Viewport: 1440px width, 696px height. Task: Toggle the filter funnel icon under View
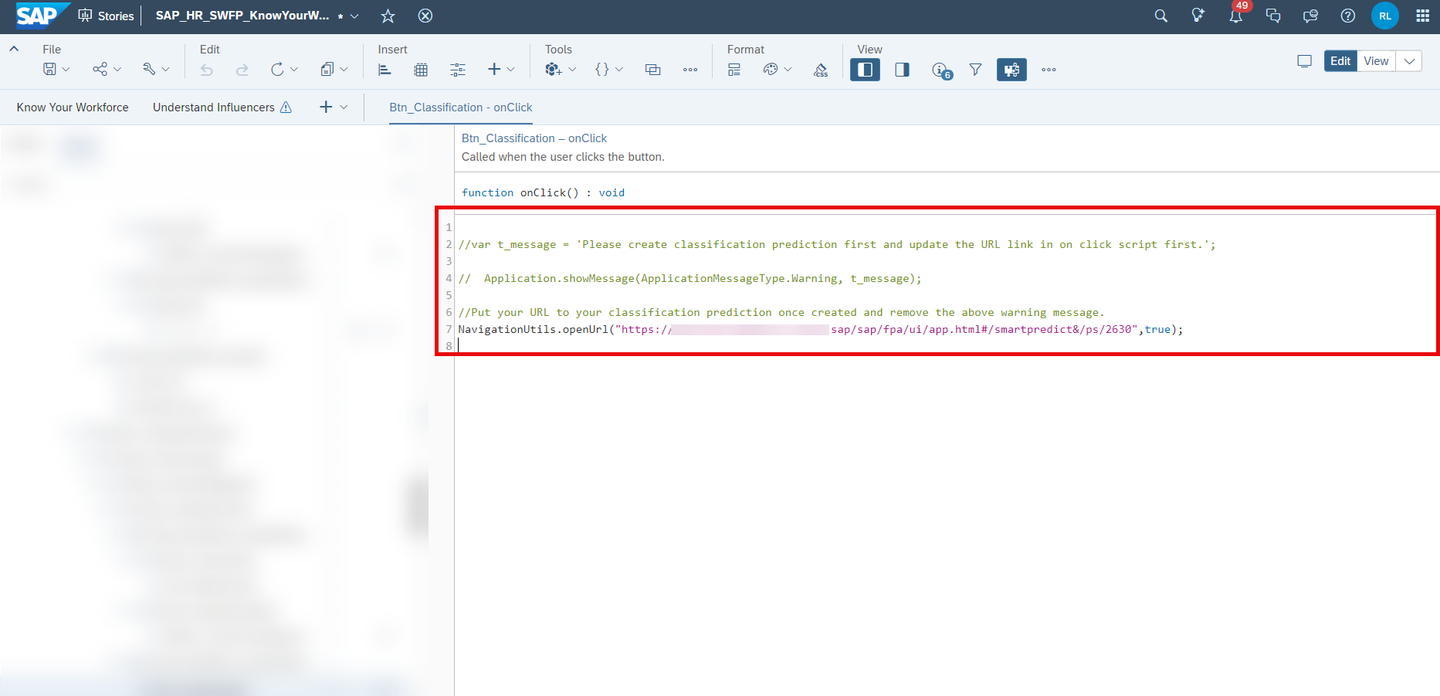tap(975, 70)
